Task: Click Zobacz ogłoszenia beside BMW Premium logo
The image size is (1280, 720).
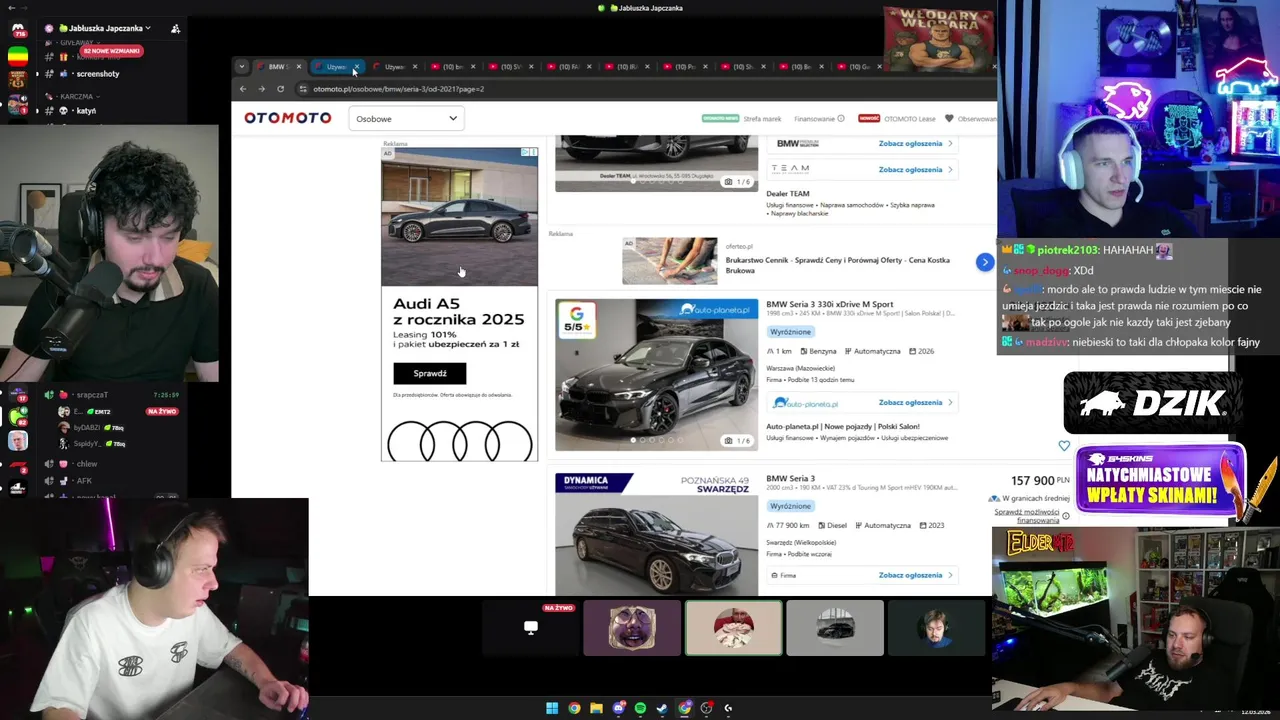Action: click(x=915, y=143)
